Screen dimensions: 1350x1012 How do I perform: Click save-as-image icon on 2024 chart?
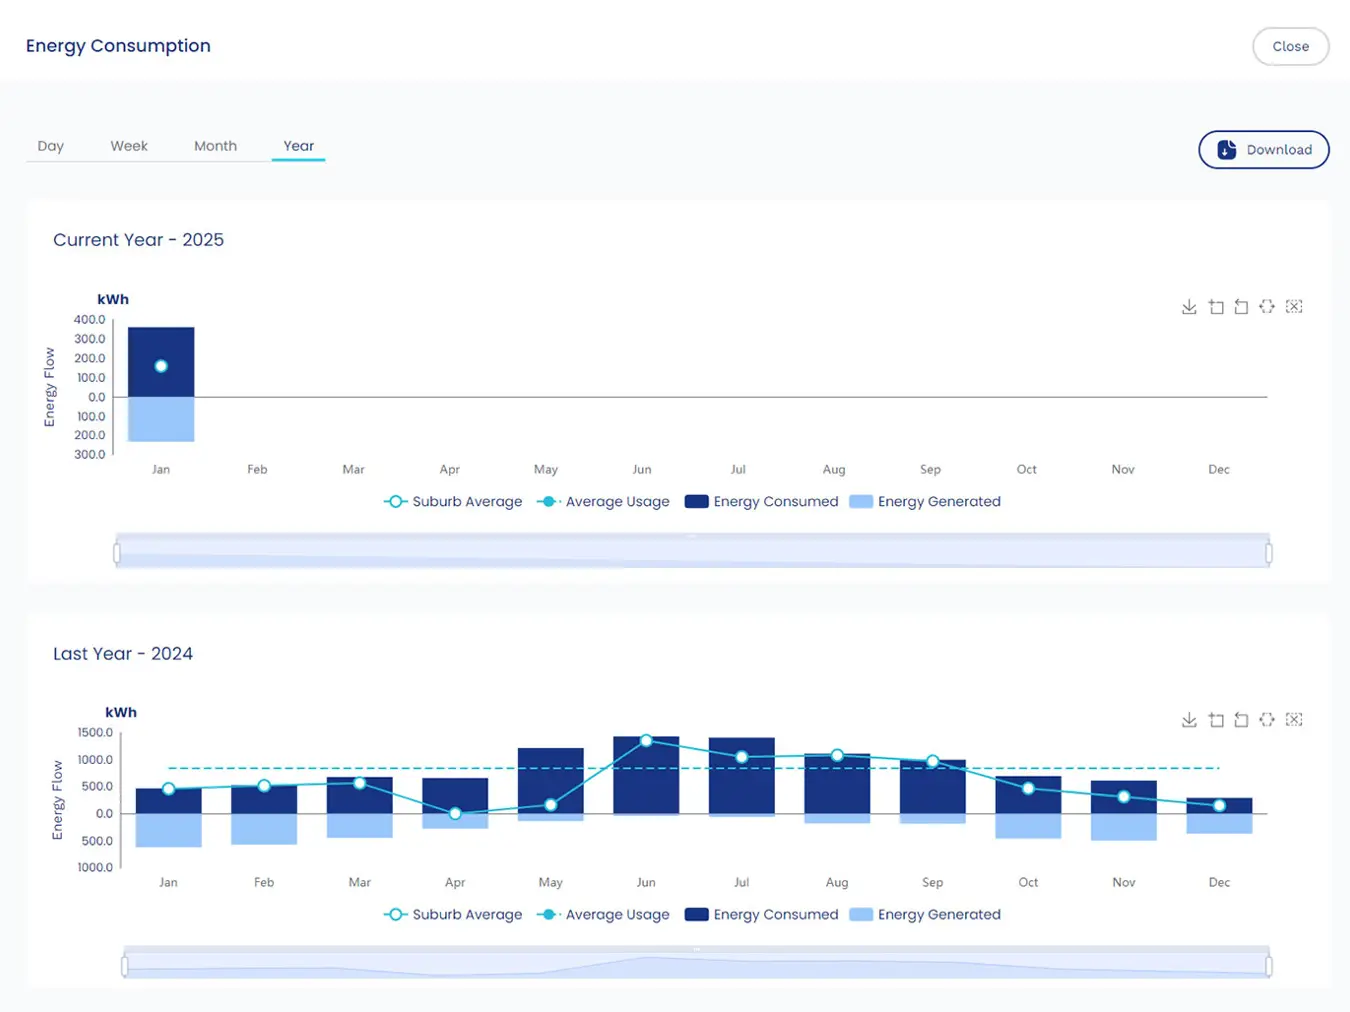1189,720
